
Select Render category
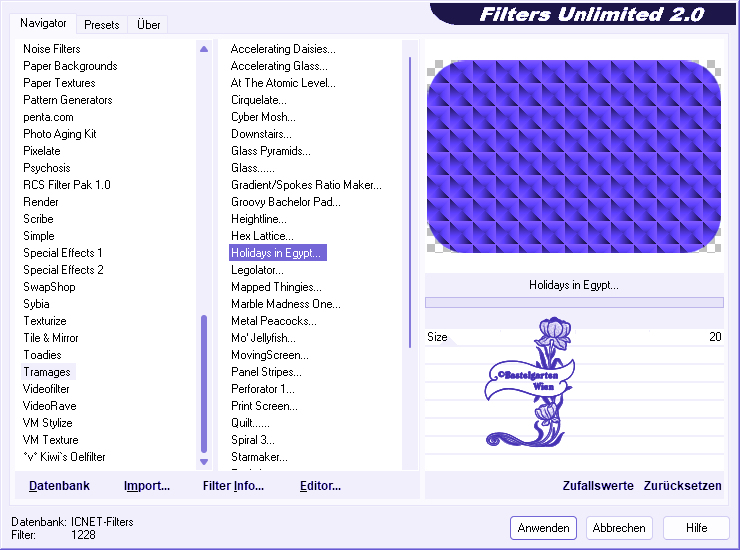(x=41, y=202)
